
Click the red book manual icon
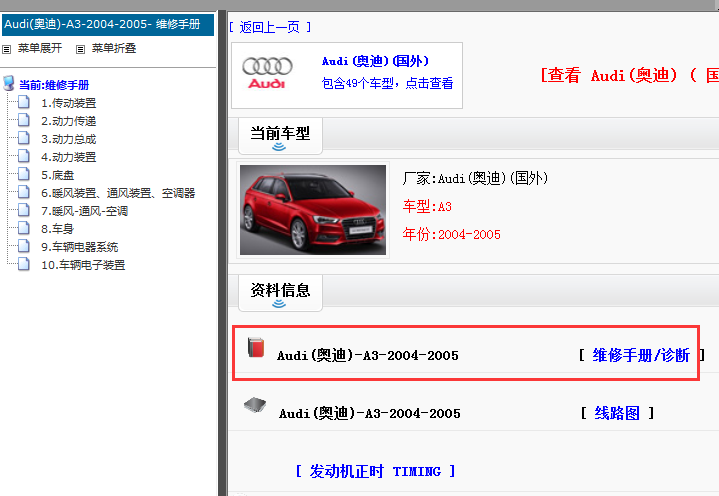256,347
